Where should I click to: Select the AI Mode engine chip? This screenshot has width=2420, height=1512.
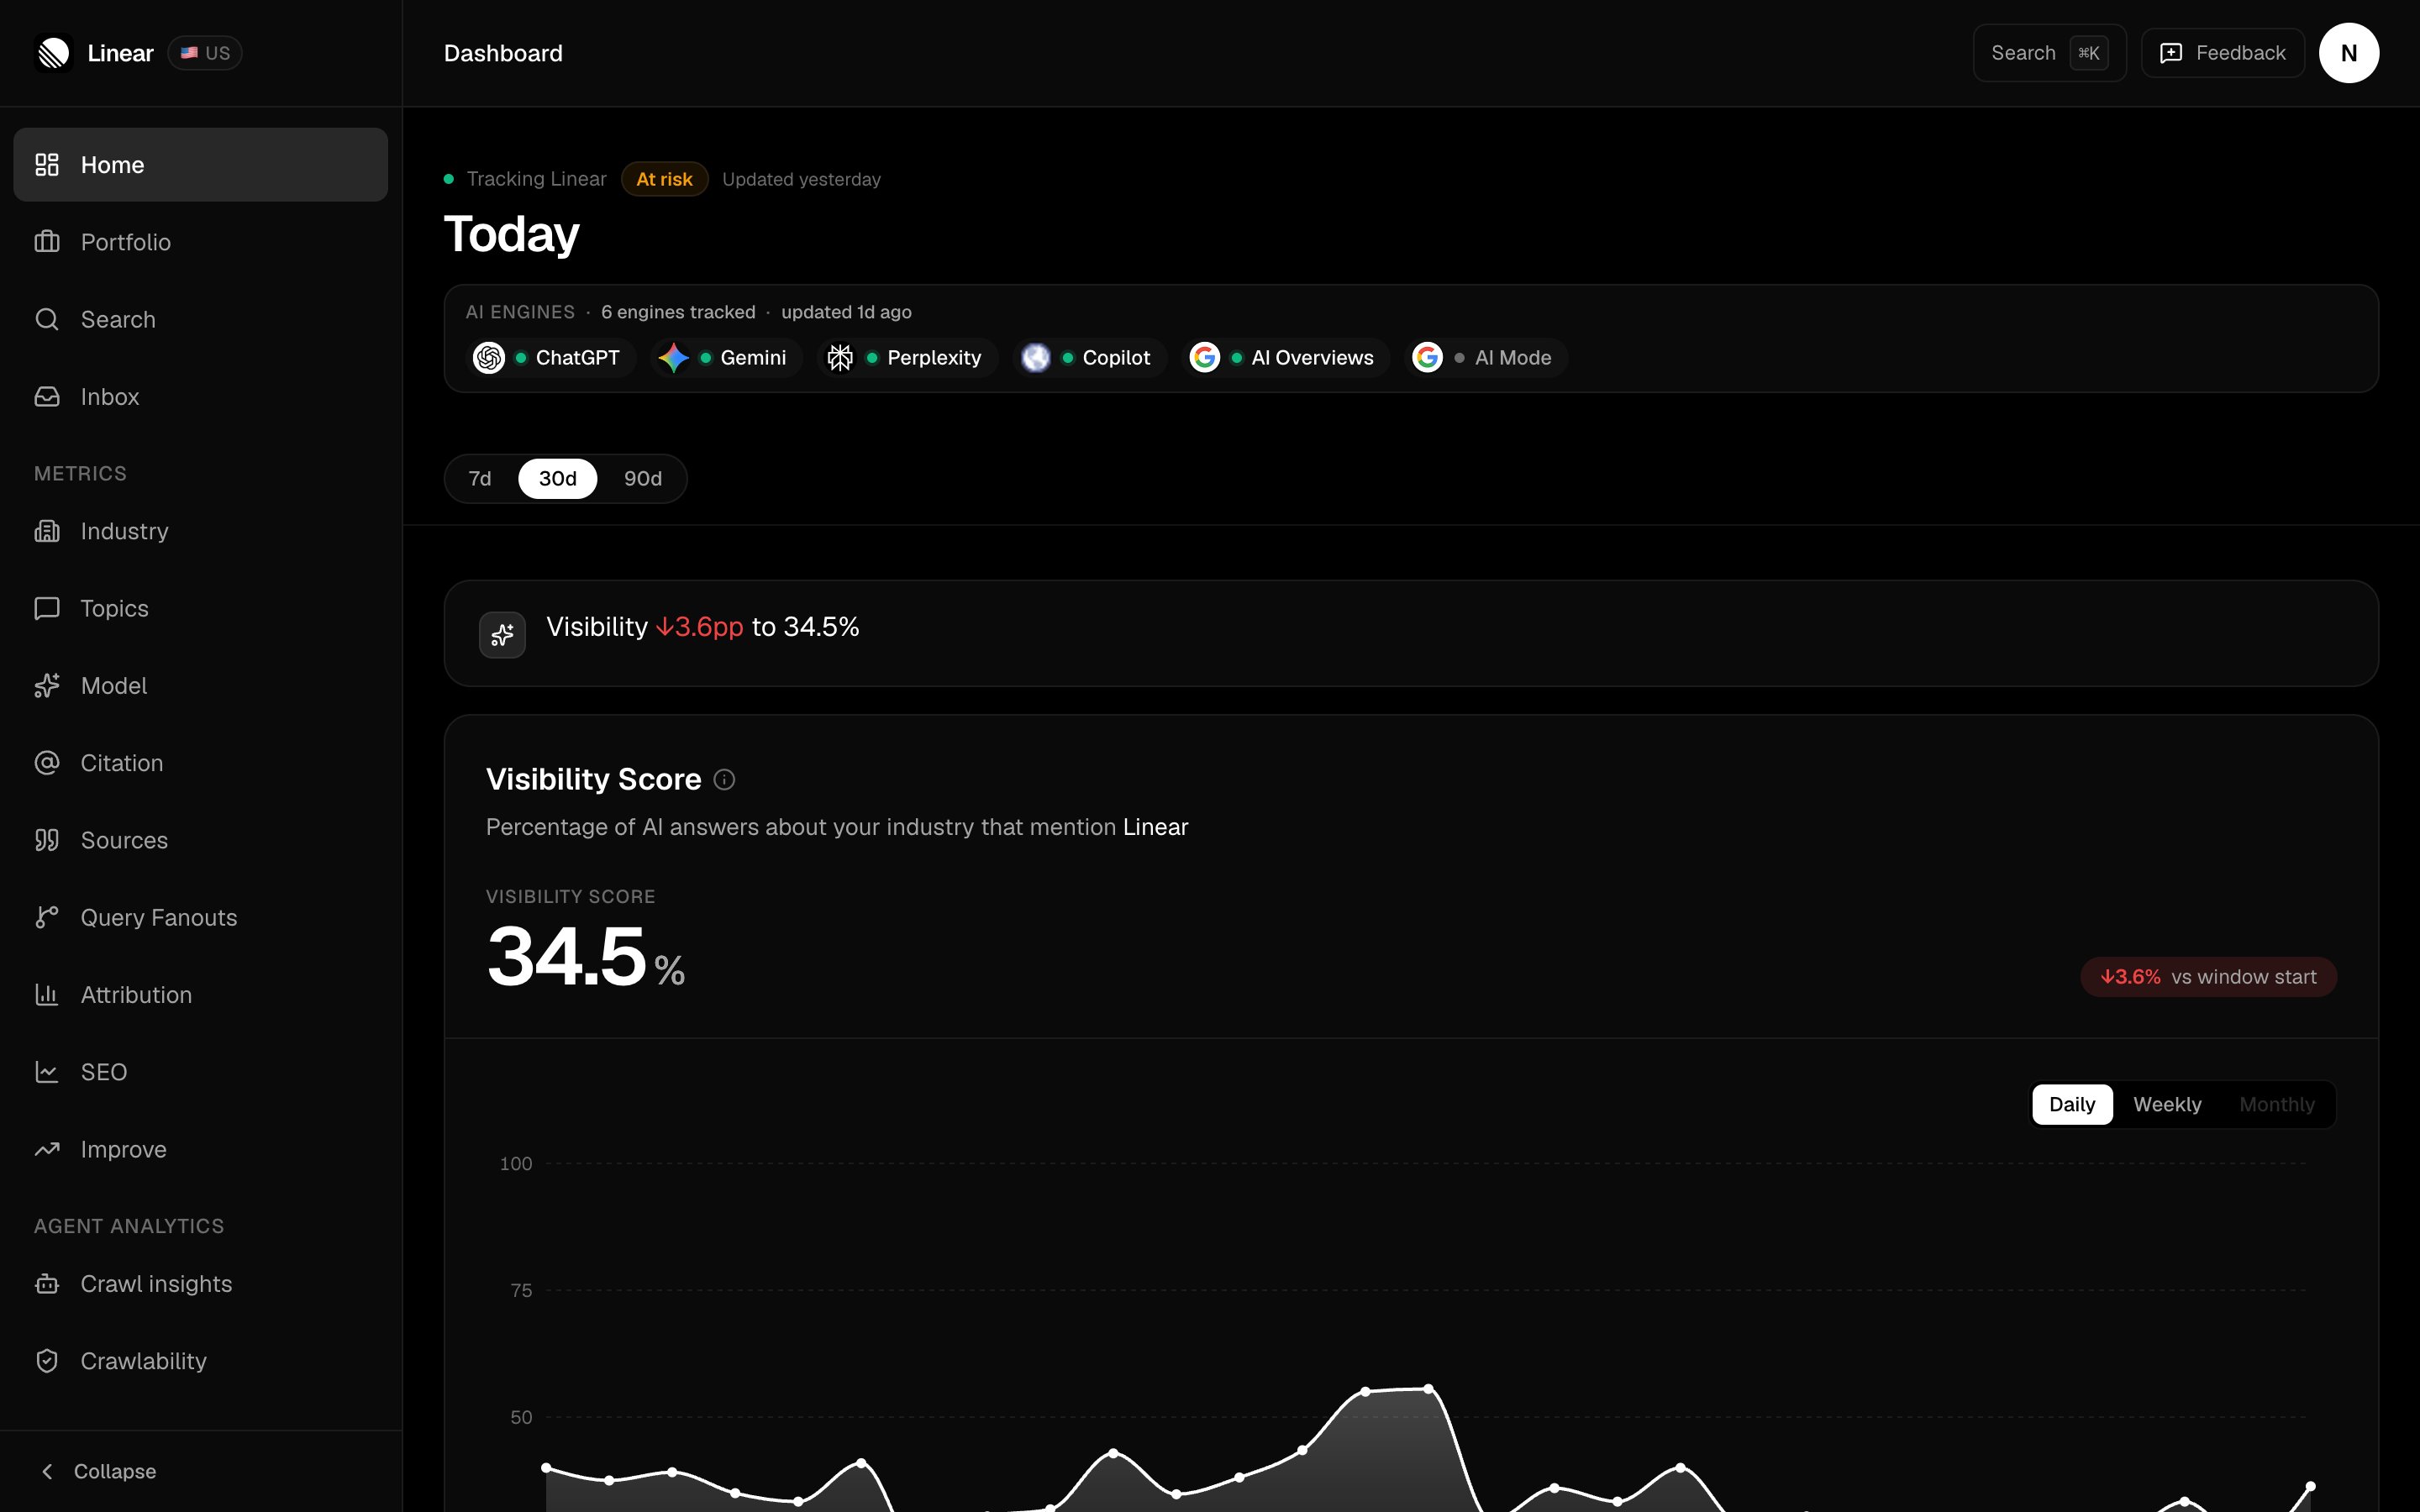(x=1486, y=358)
